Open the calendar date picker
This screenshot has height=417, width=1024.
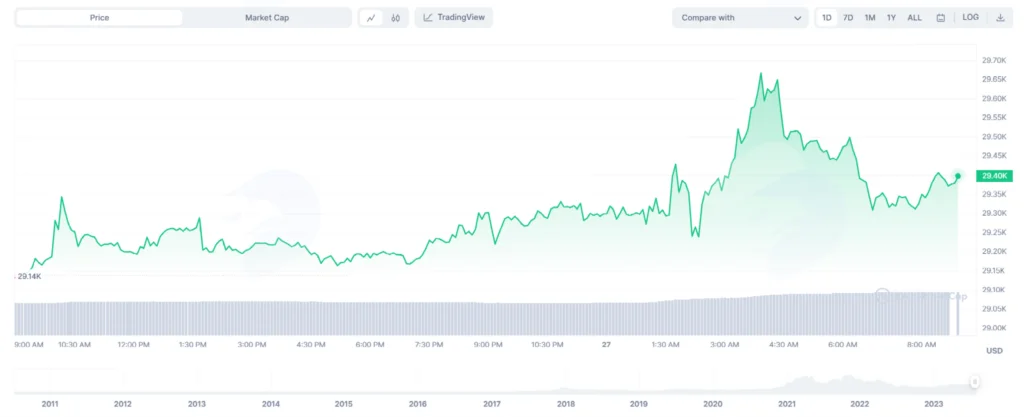(940, 18)
